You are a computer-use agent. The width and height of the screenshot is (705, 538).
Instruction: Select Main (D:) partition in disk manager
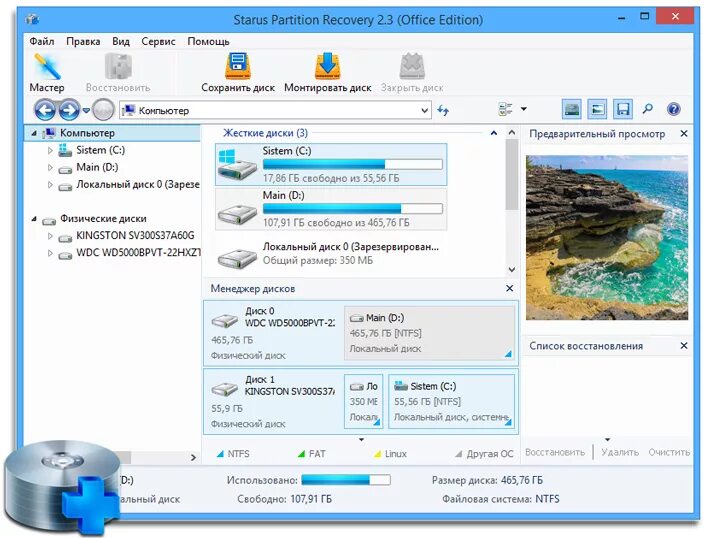(429, 333)
